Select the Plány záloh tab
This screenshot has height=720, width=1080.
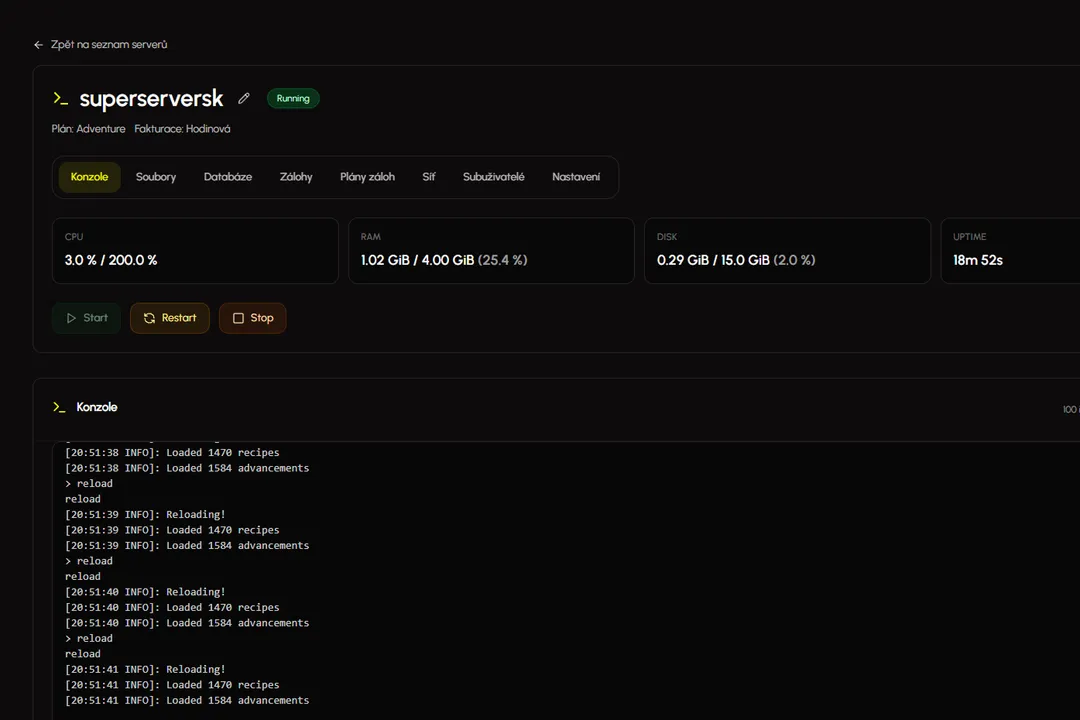click(367, 177)
